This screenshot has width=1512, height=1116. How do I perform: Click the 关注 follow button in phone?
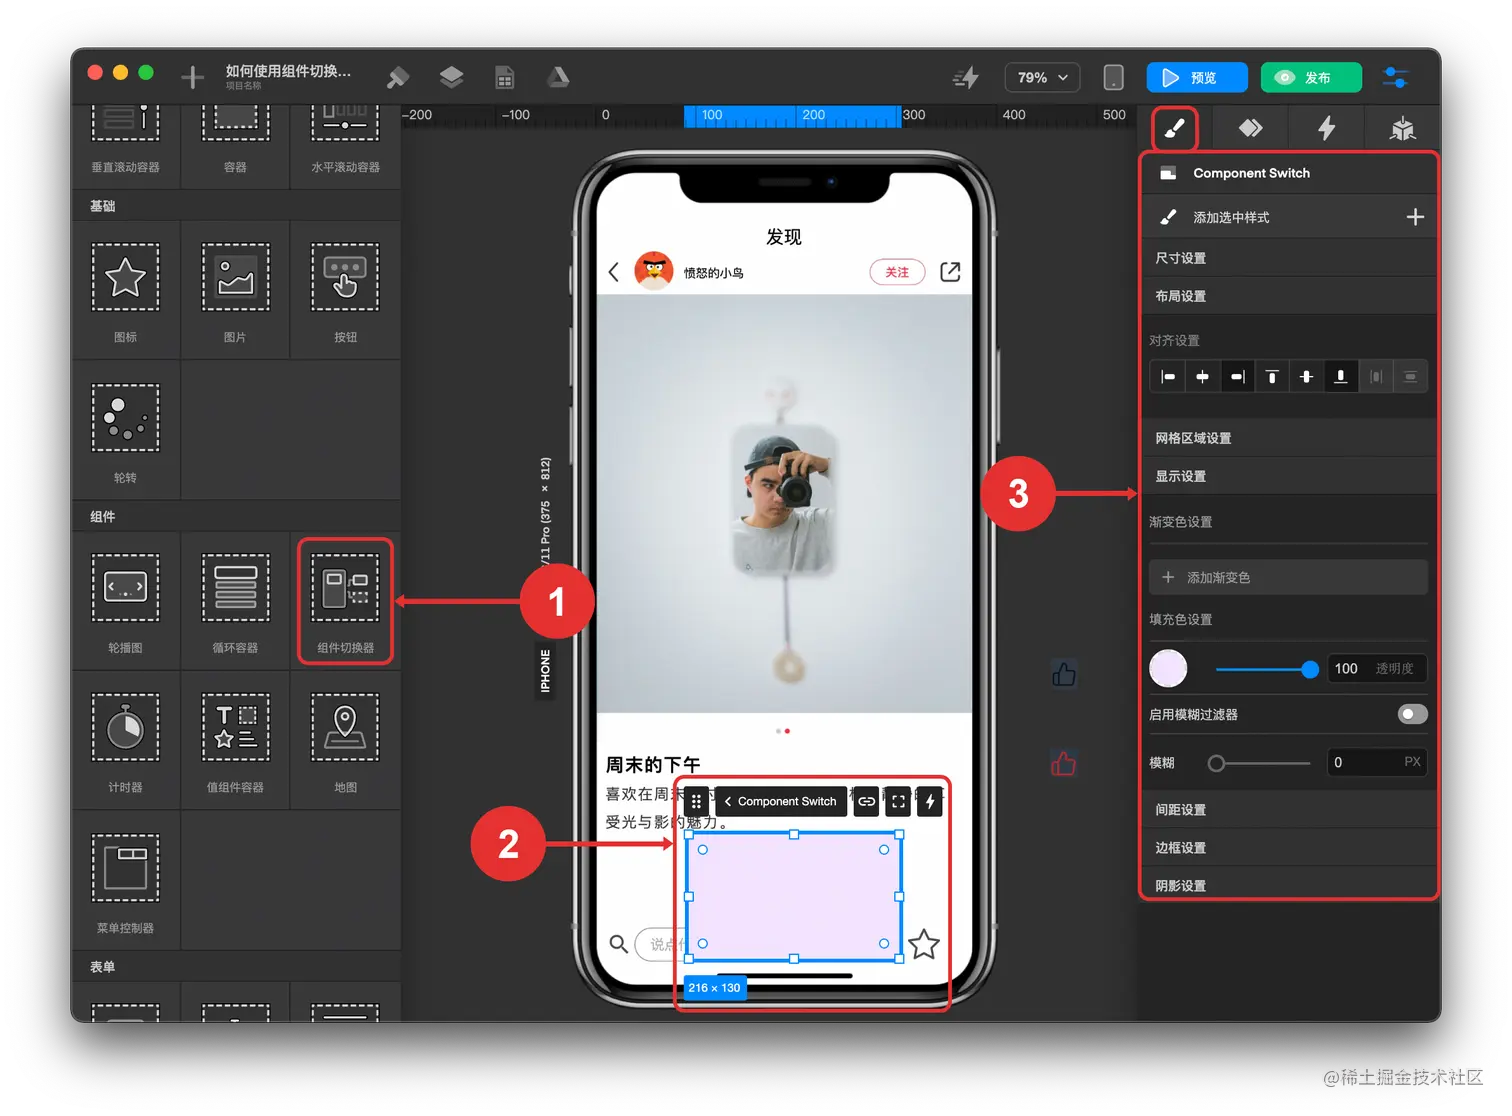click(897, 272)
